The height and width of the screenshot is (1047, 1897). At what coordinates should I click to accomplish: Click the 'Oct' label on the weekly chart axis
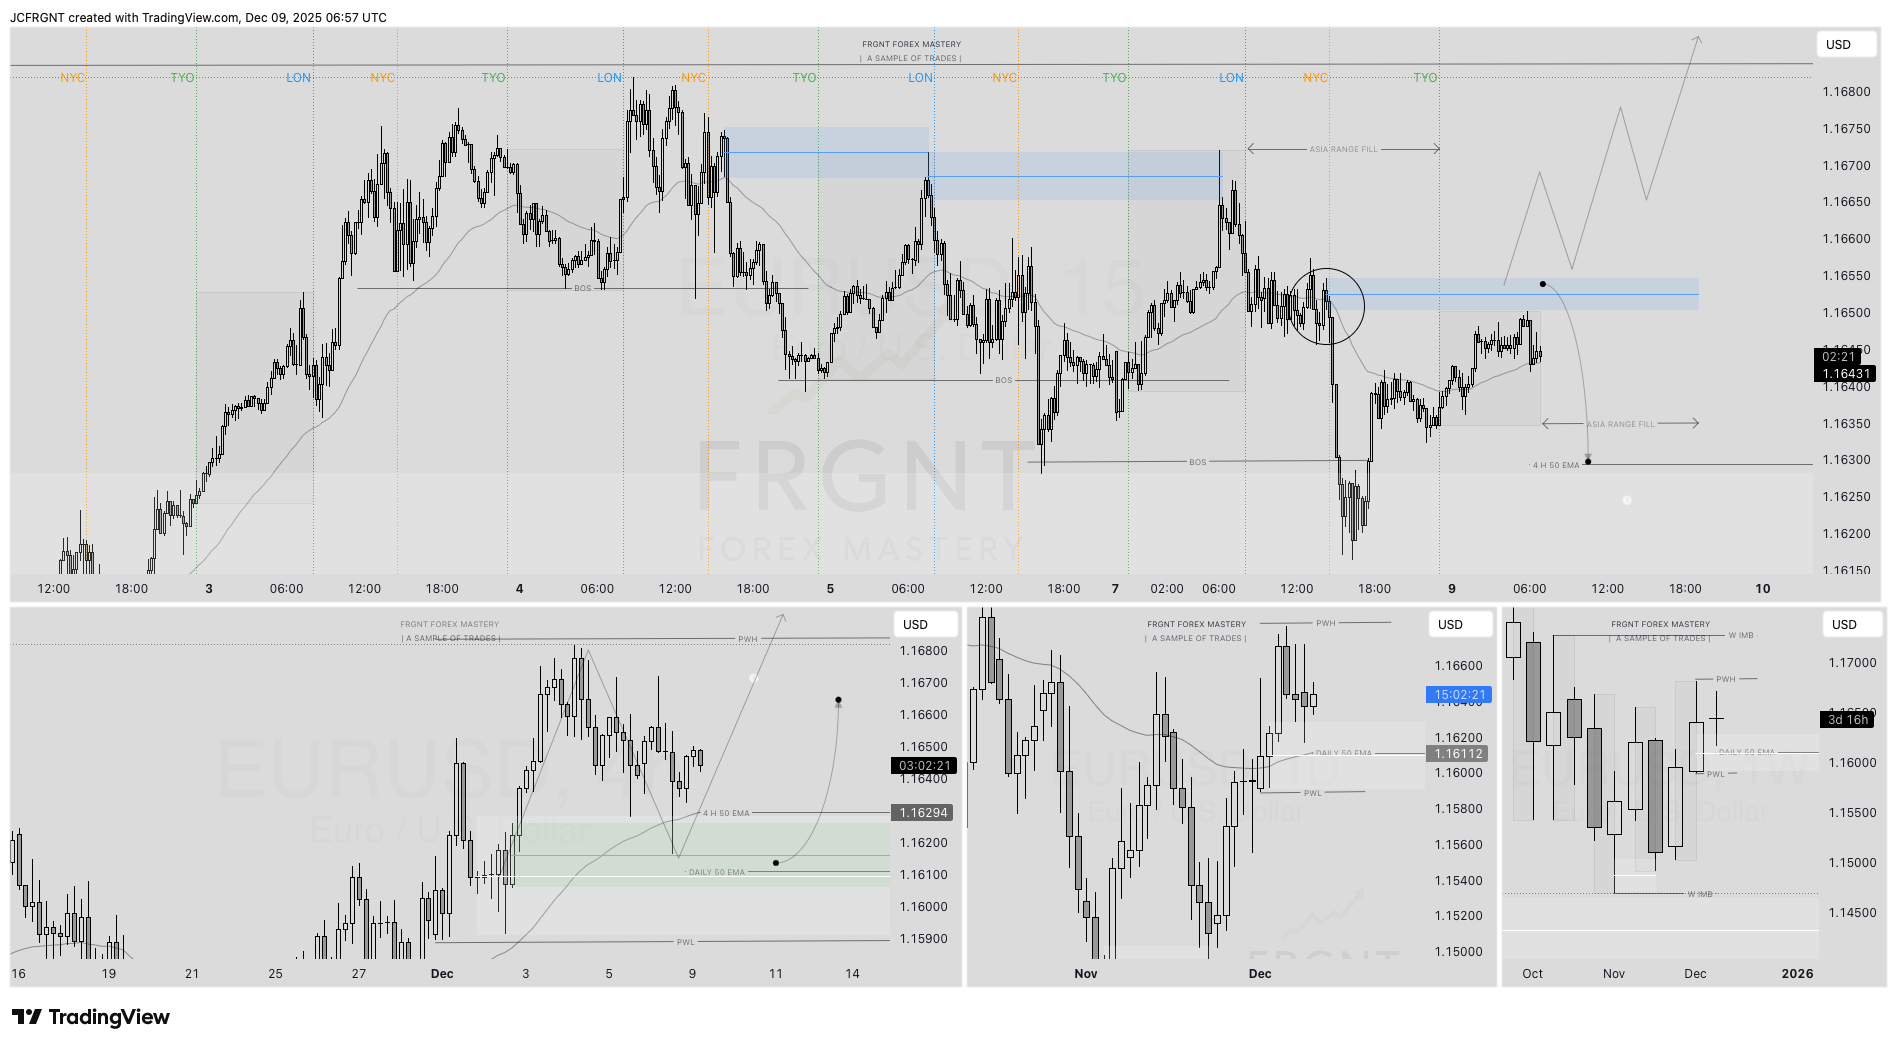point(1532,974)
